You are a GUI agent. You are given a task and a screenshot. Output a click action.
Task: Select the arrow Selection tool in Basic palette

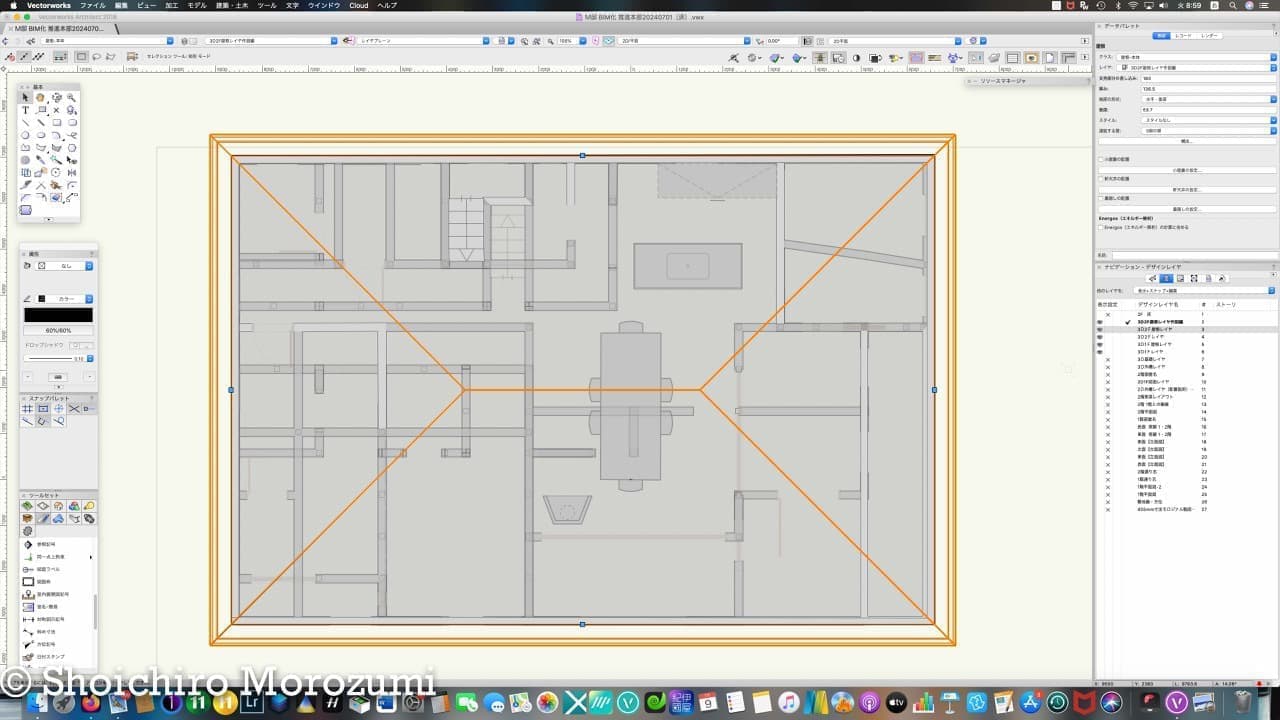pos(26,97)
